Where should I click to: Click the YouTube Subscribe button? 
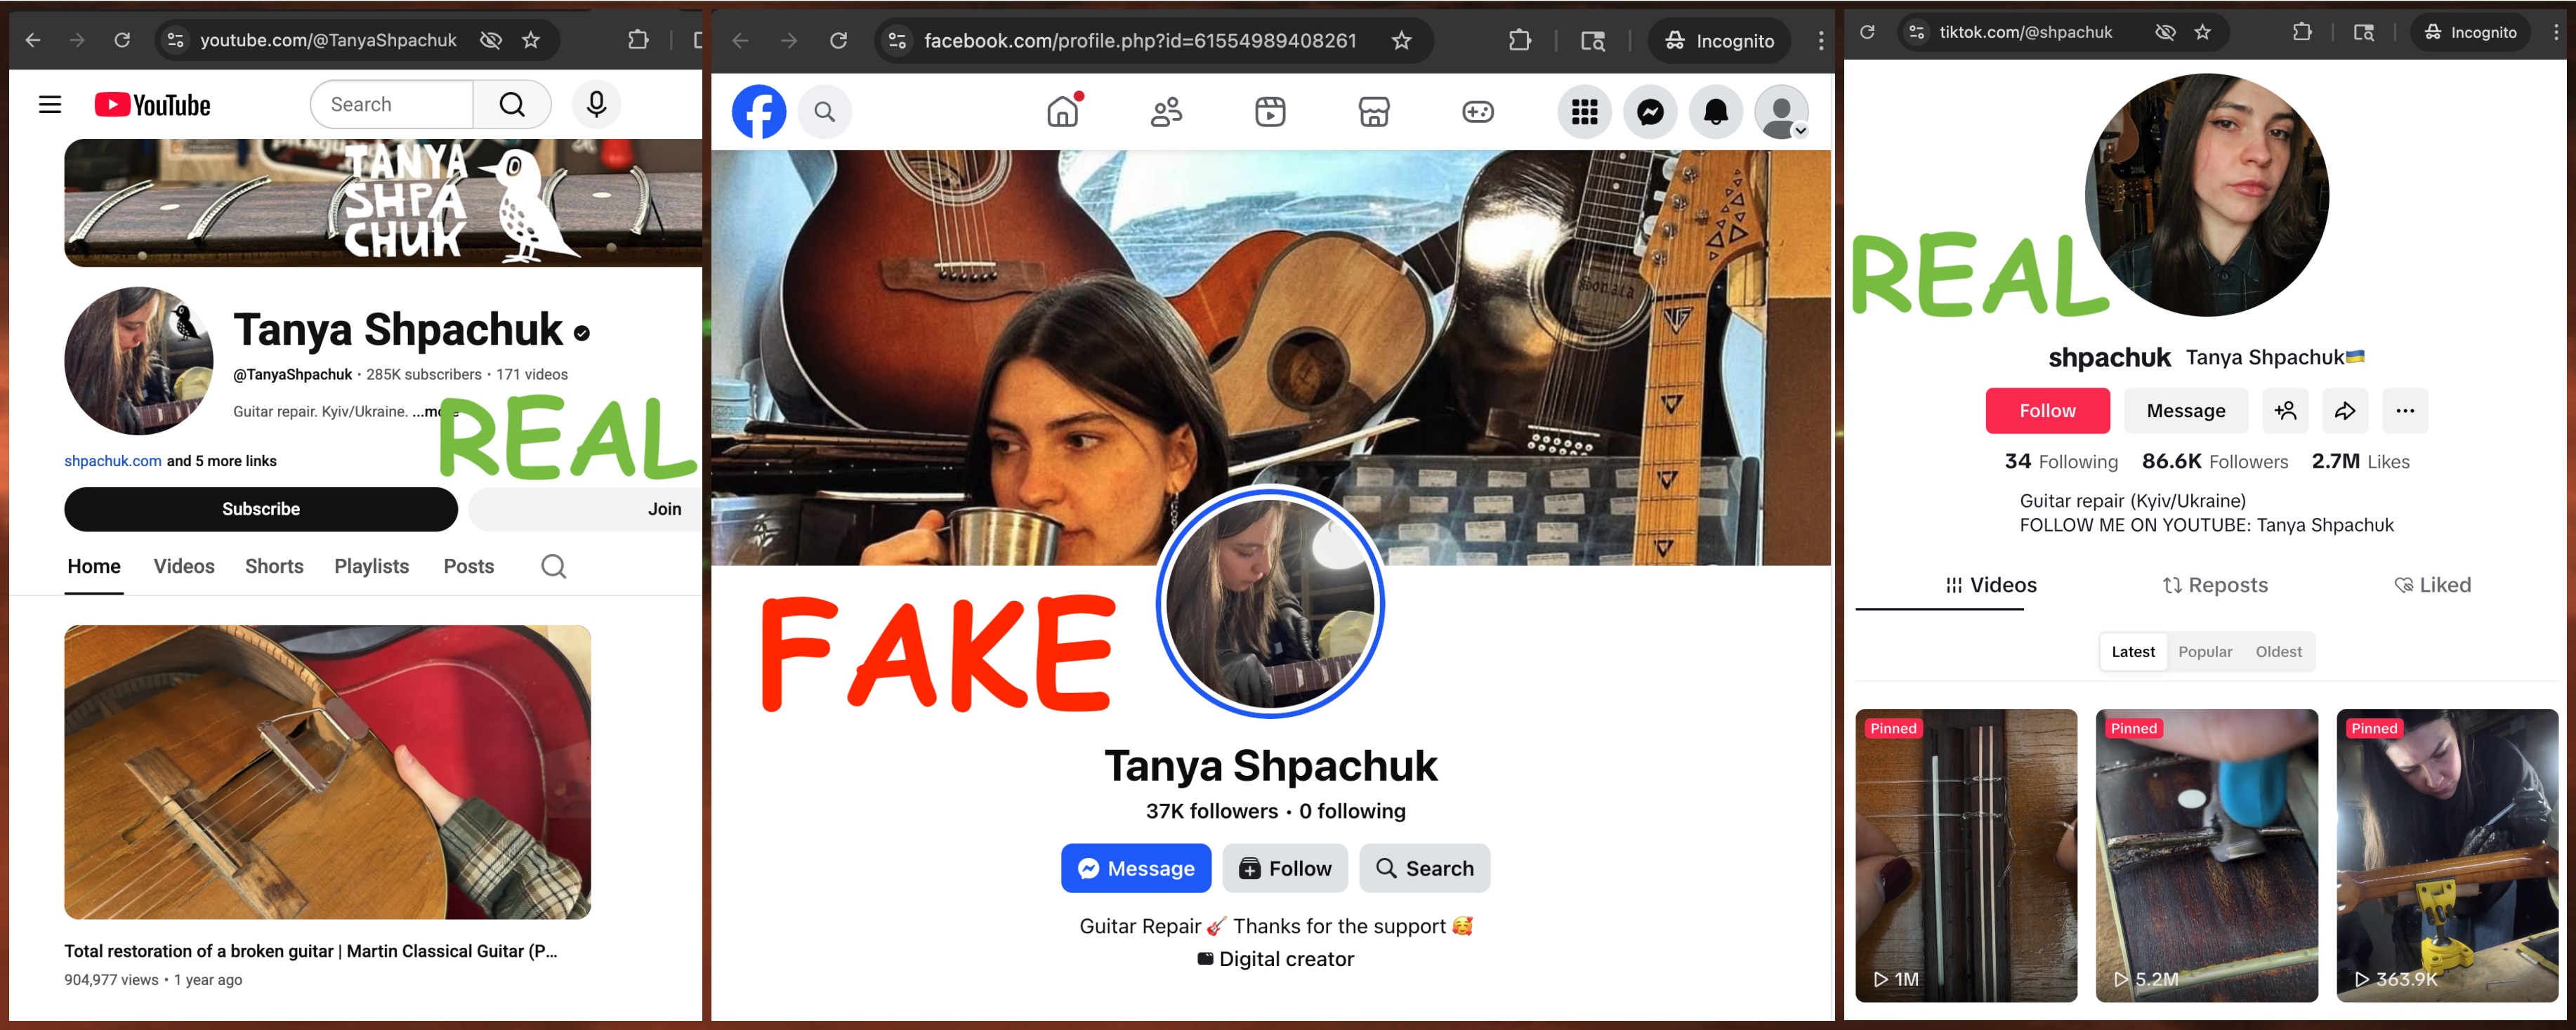pos(261,509)
